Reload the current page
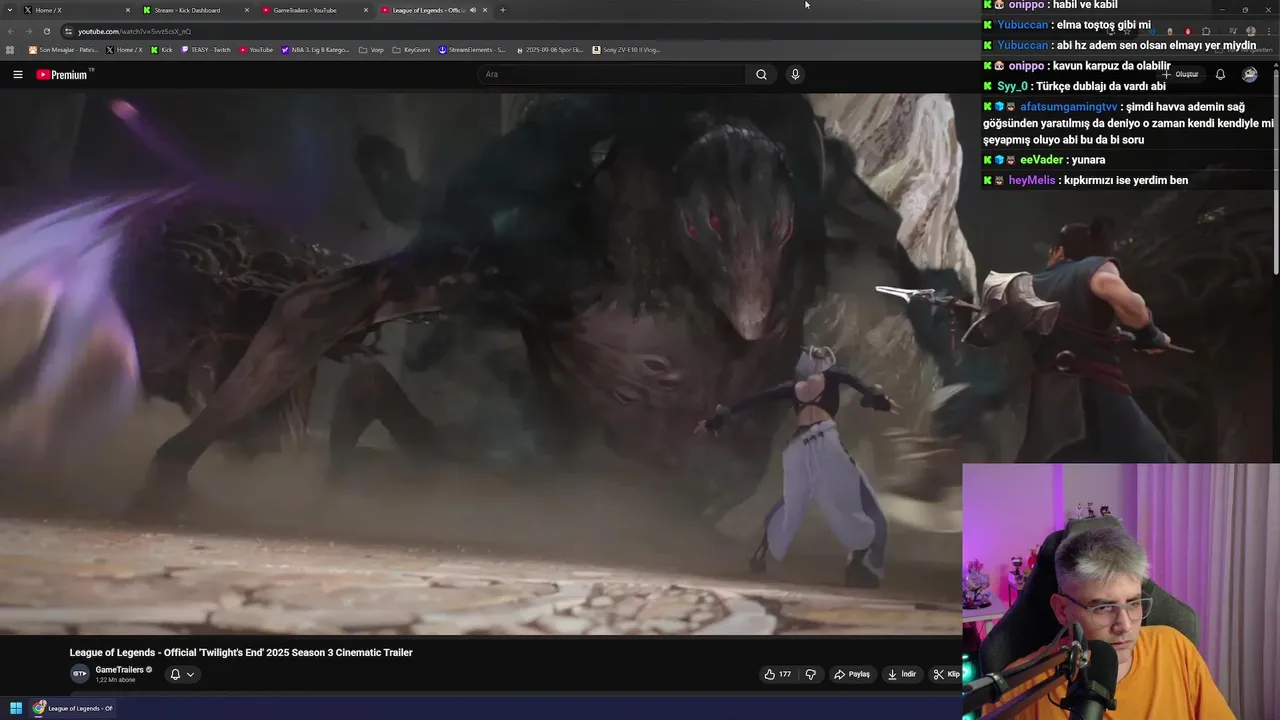Viewport: 1280px width, 720px height. pos(46,31)
